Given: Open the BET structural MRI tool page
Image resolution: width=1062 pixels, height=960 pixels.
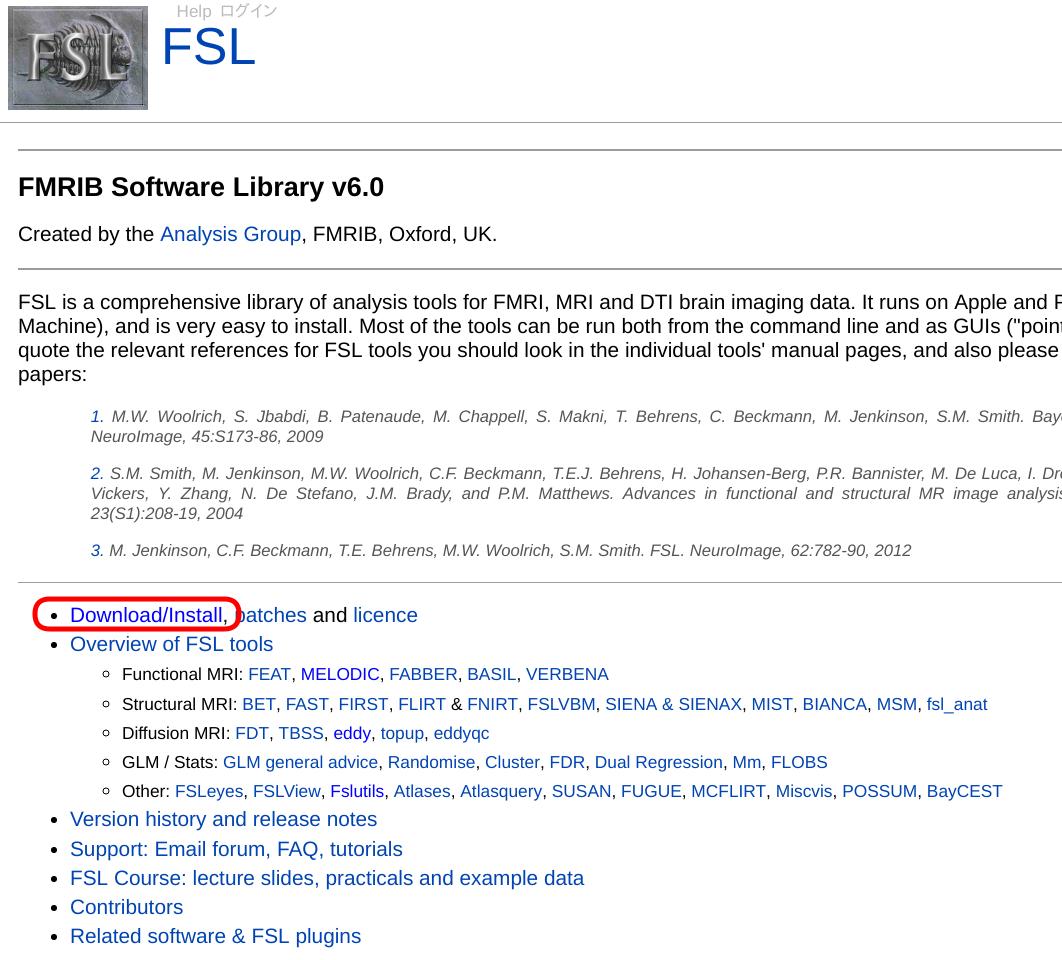Looking at the screenshot, I should (x=258, y=704).
